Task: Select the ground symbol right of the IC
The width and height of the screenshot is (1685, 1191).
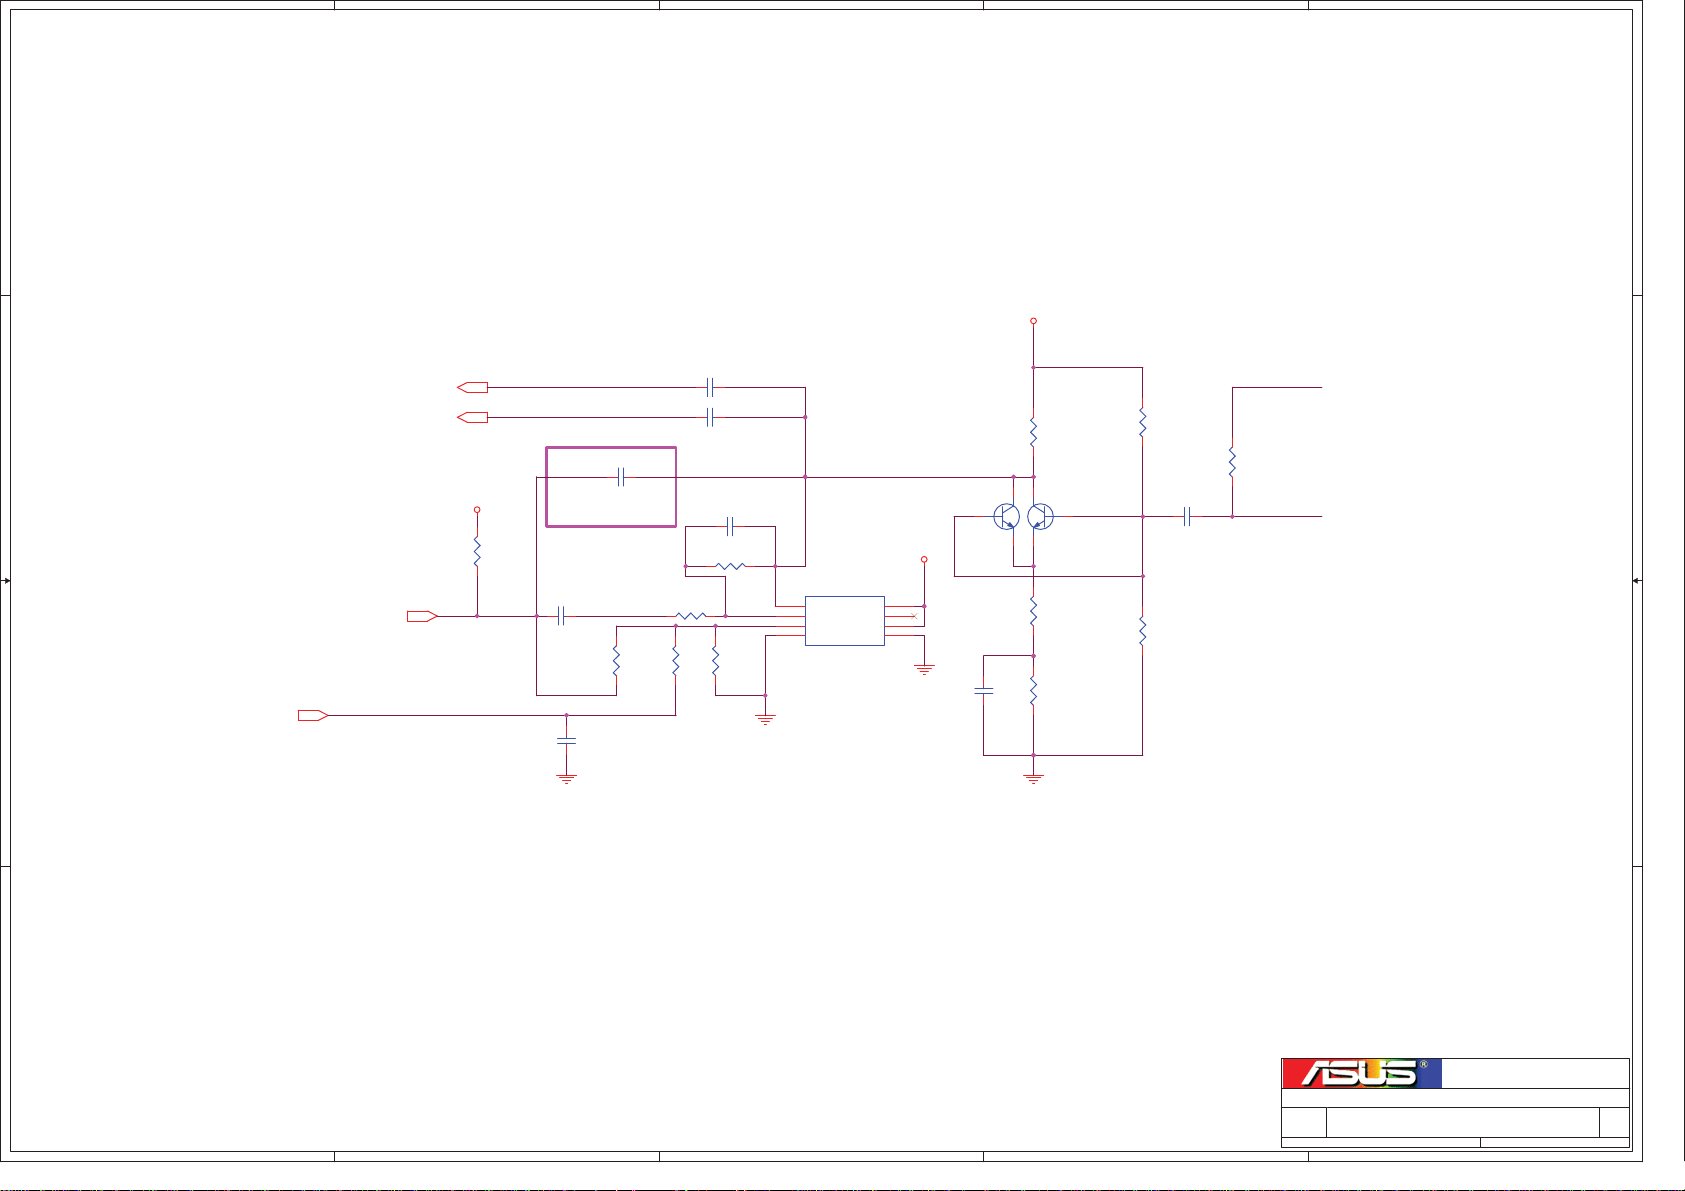Action: tap(924, 669)
